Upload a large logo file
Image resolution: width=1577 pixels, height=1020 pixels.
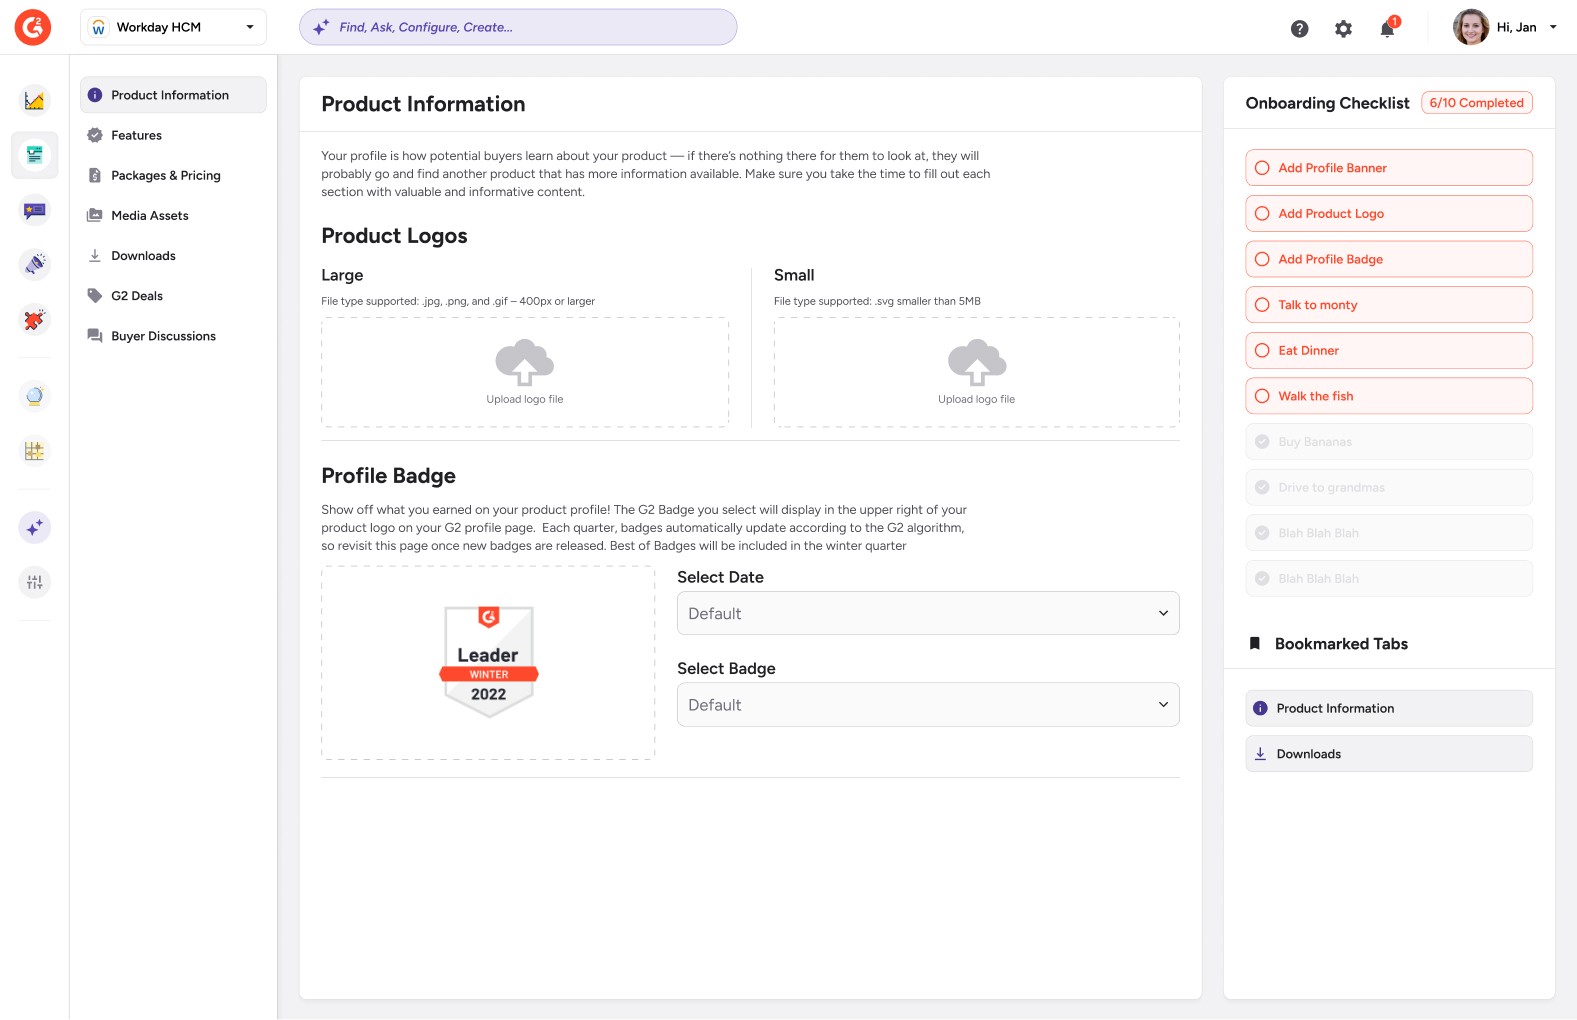tap(525, 372)
